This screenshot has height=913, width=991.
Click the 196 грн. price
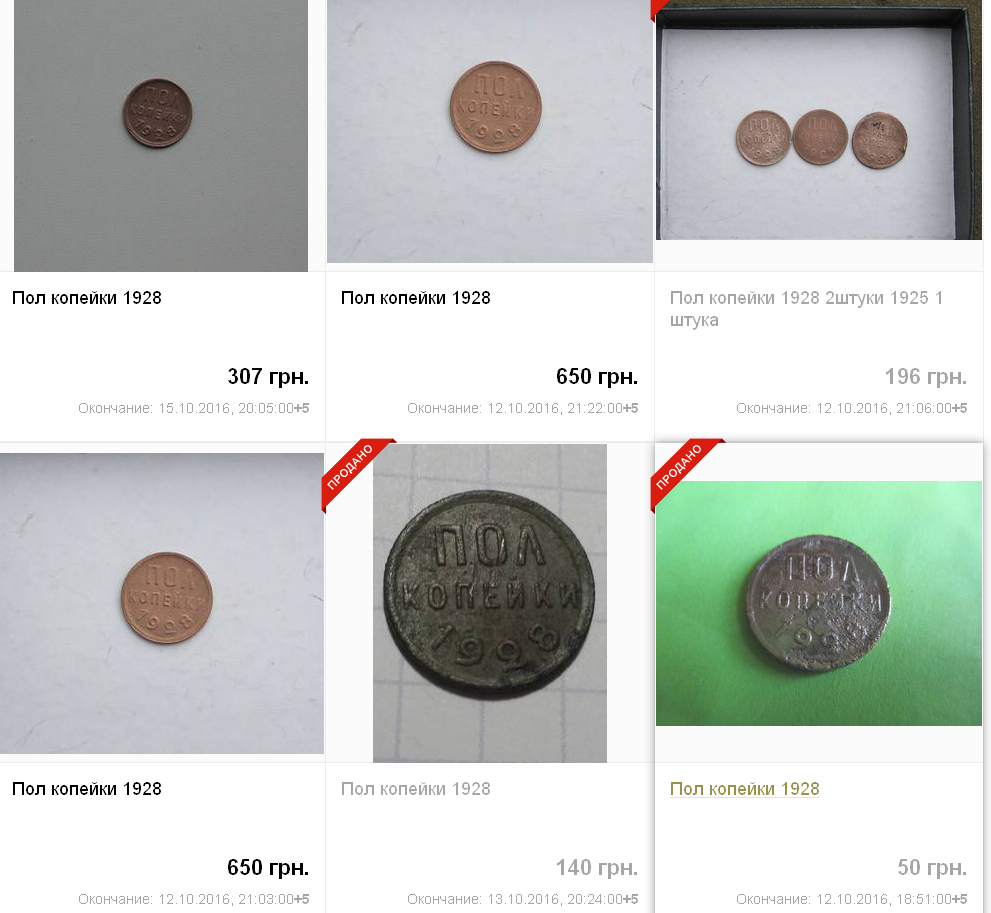tap(925, 377)
